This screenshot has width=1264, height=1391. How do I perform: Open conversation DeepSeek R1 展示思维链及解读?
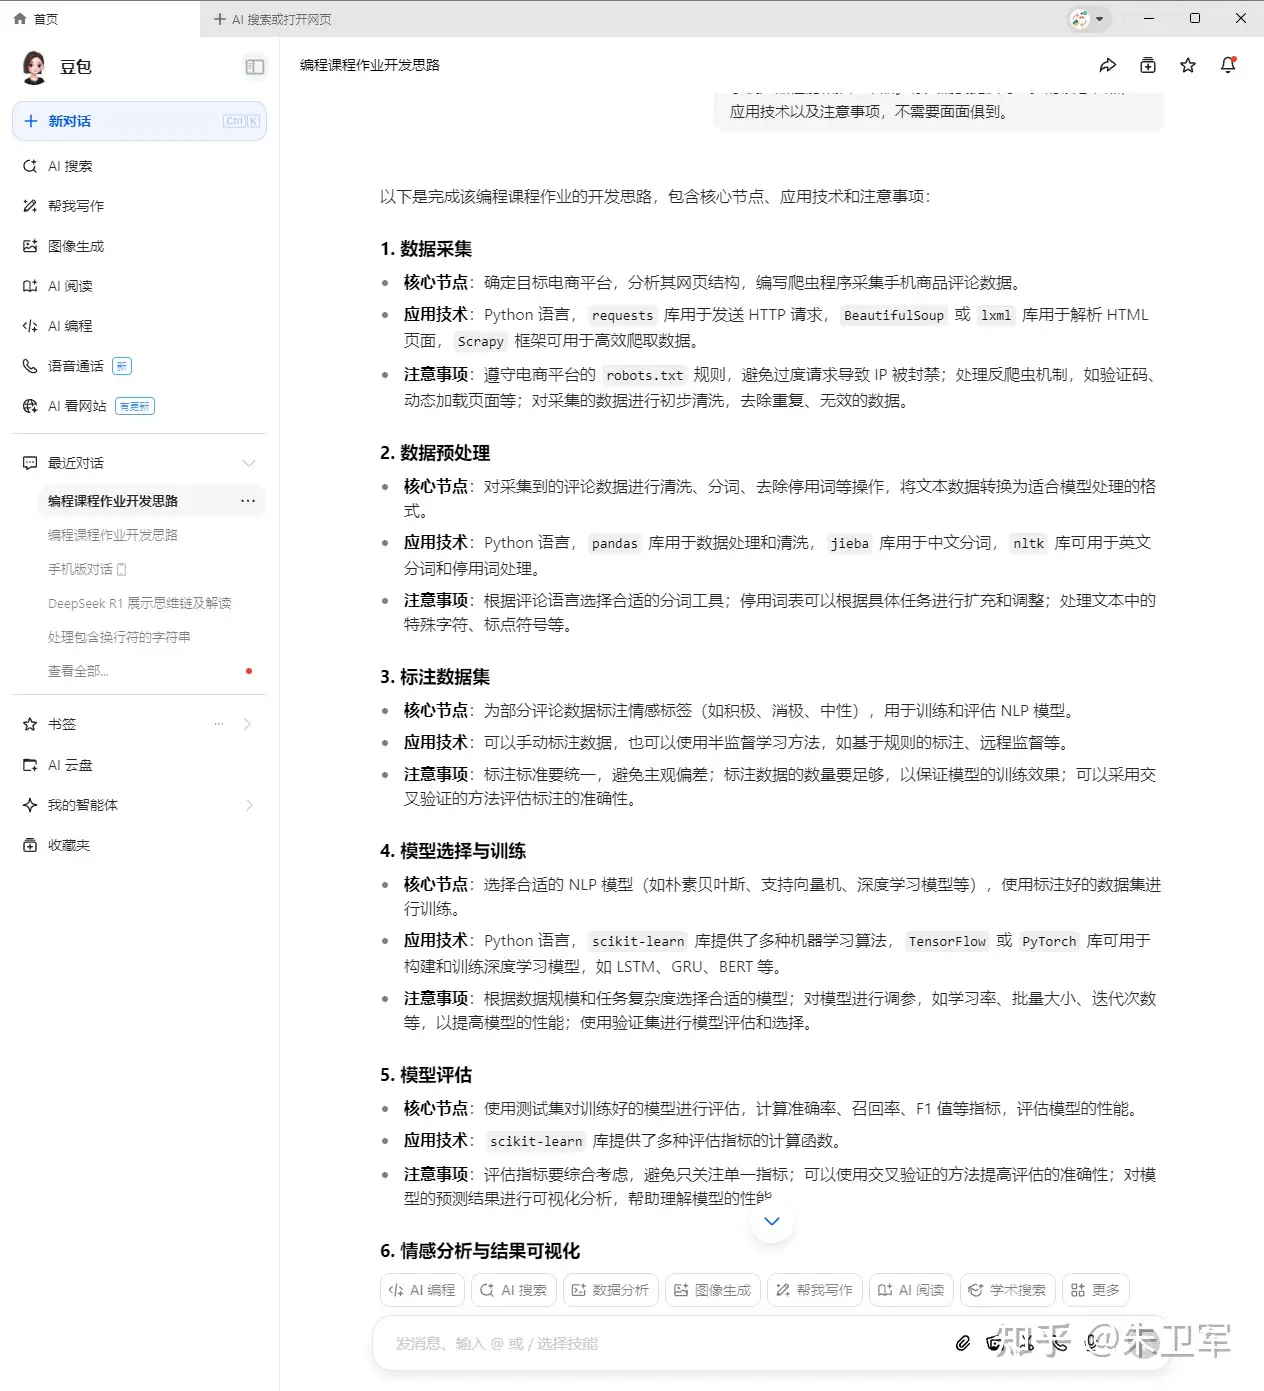(x=140, y=603)
